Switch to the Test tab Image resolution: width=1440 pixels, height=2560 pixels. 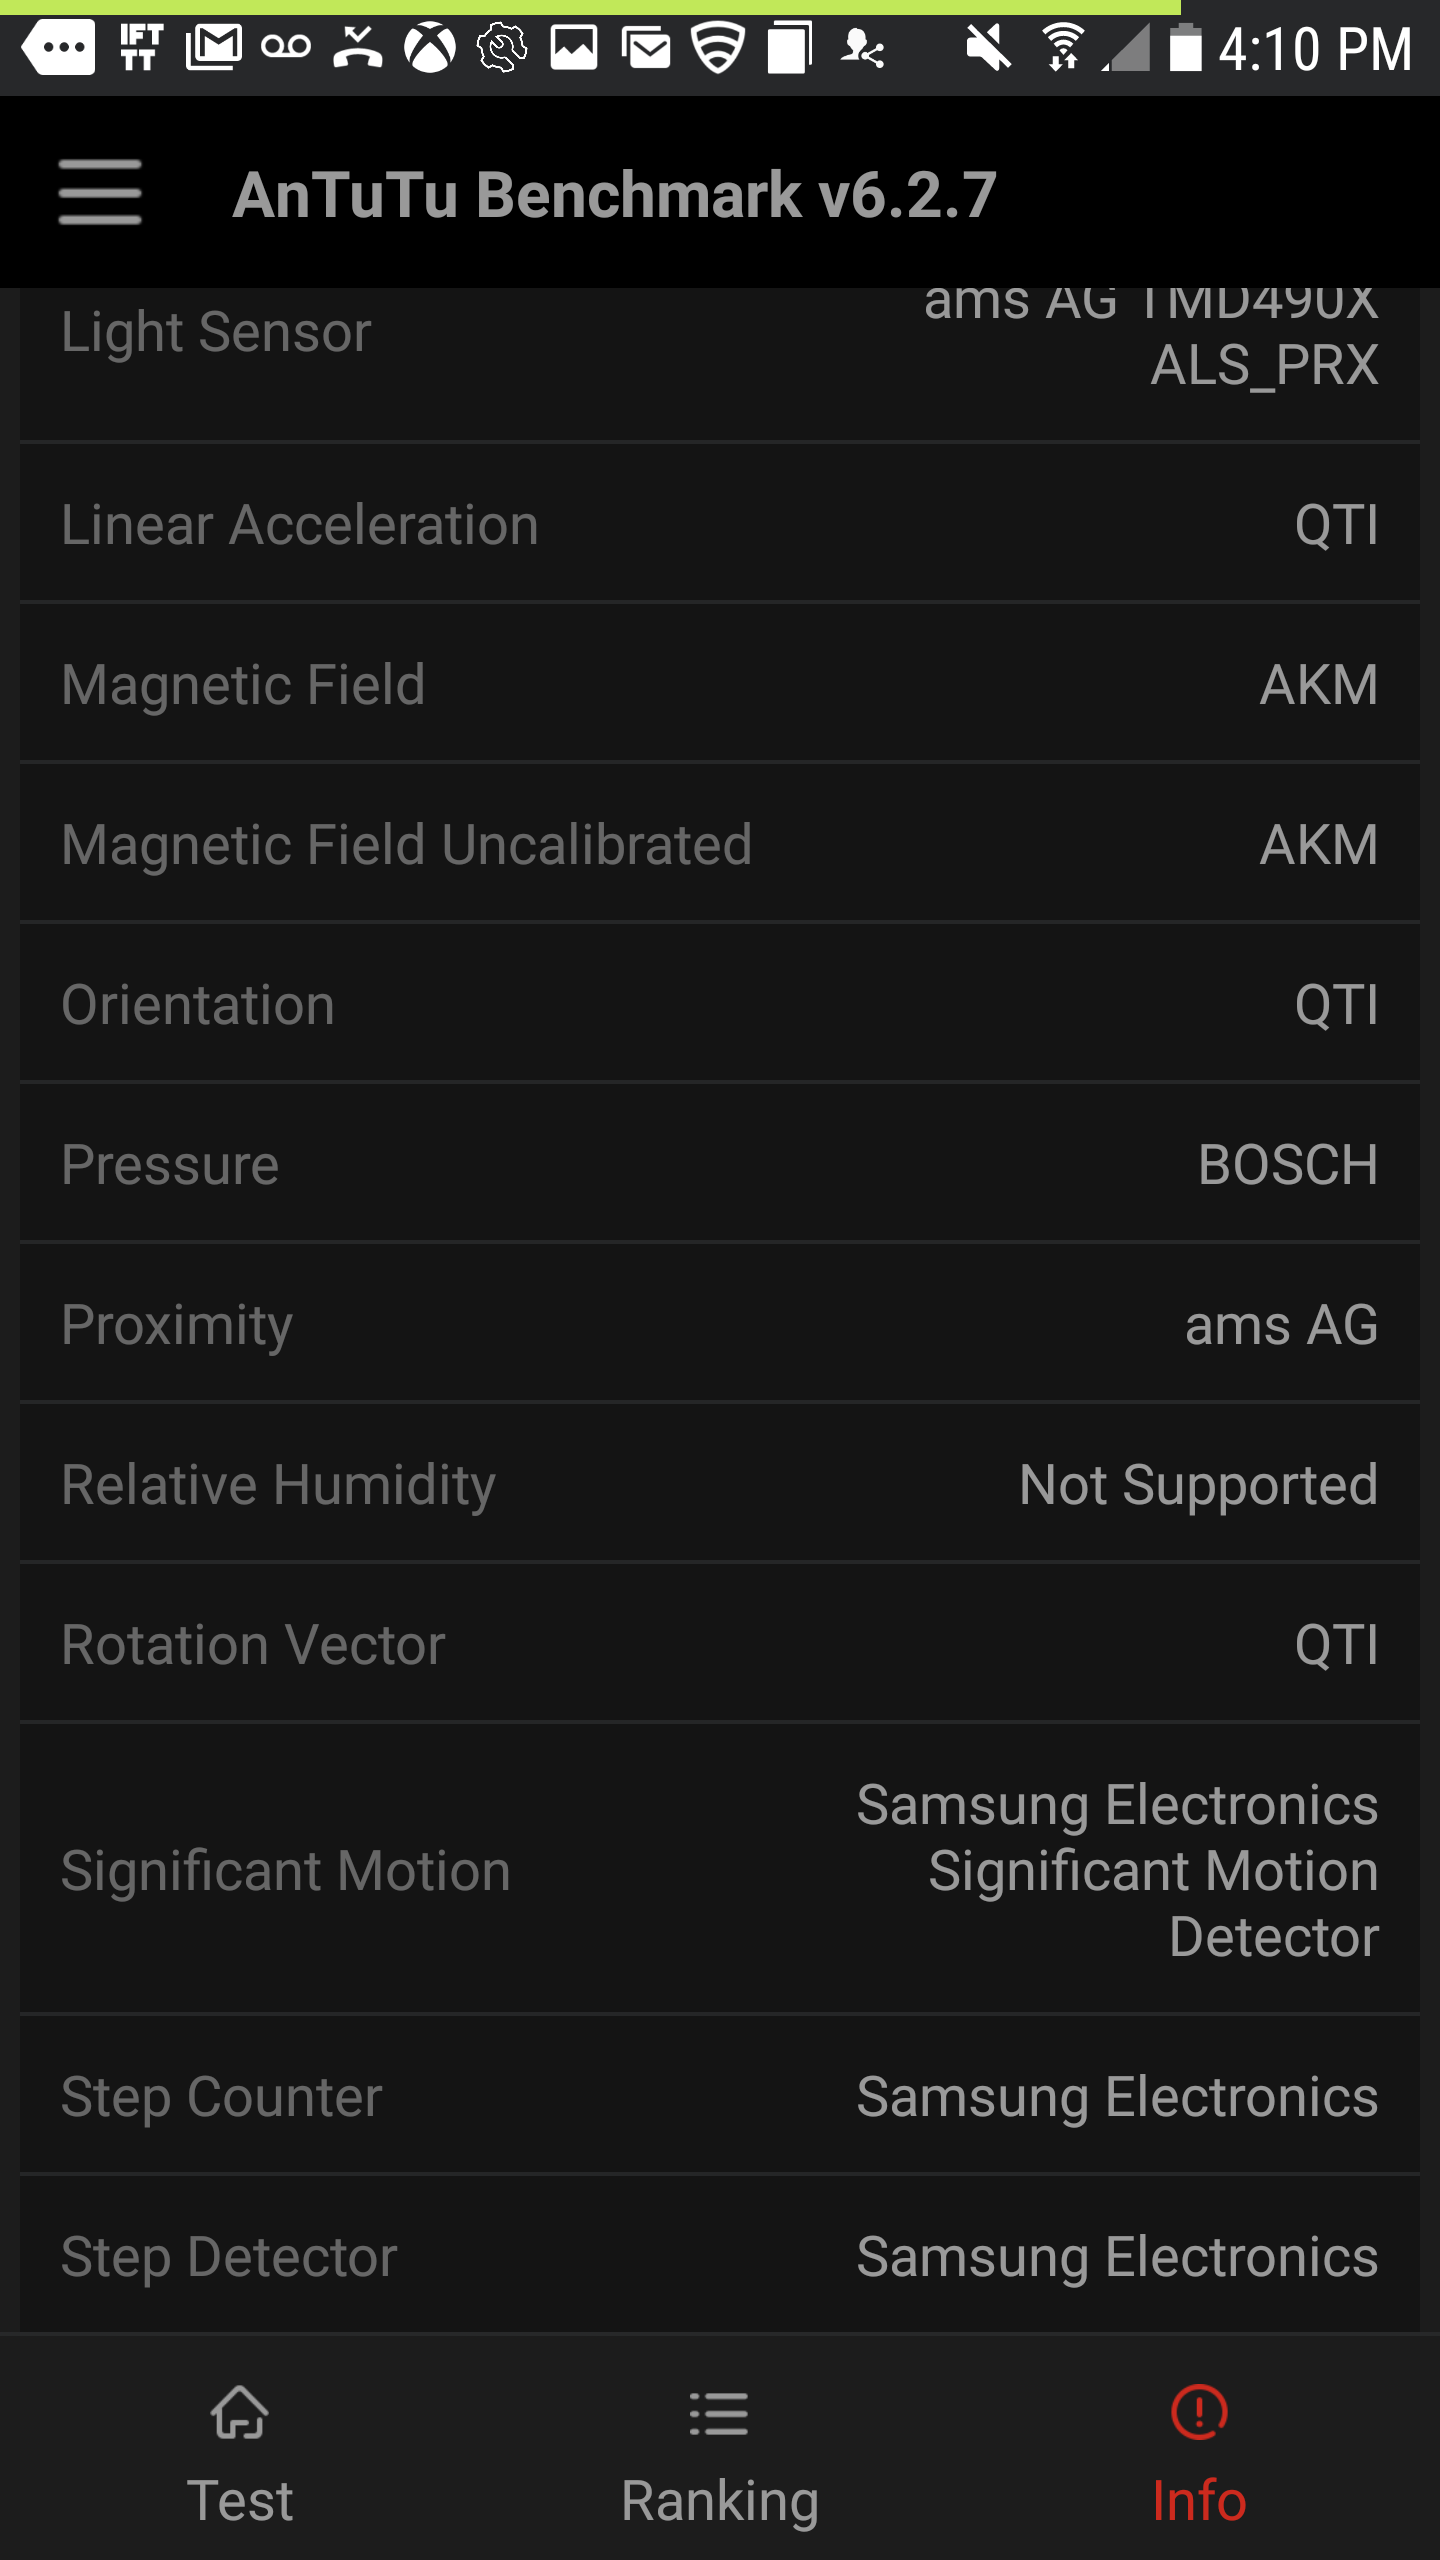point(240,2450)
